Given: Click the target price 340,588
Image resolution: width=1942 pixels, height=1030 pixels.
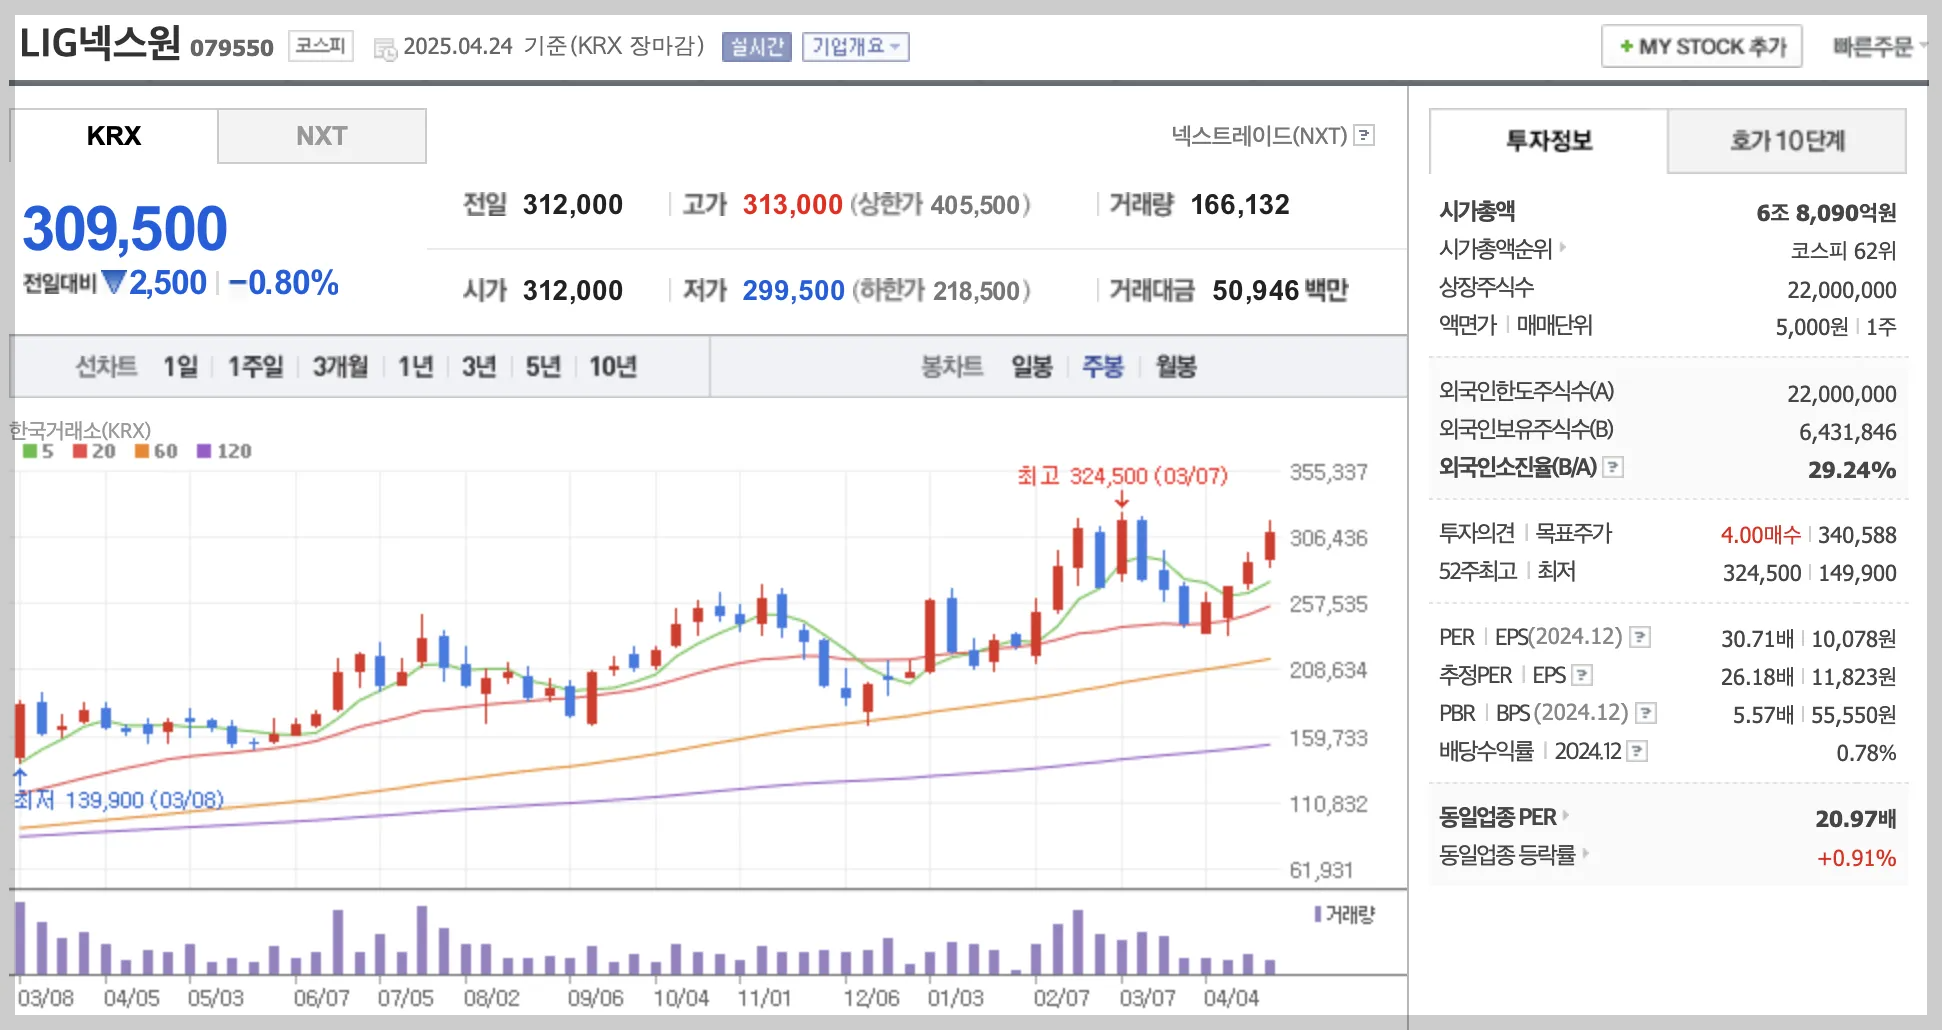Looking at the screenshot, I should (1857, 535).
